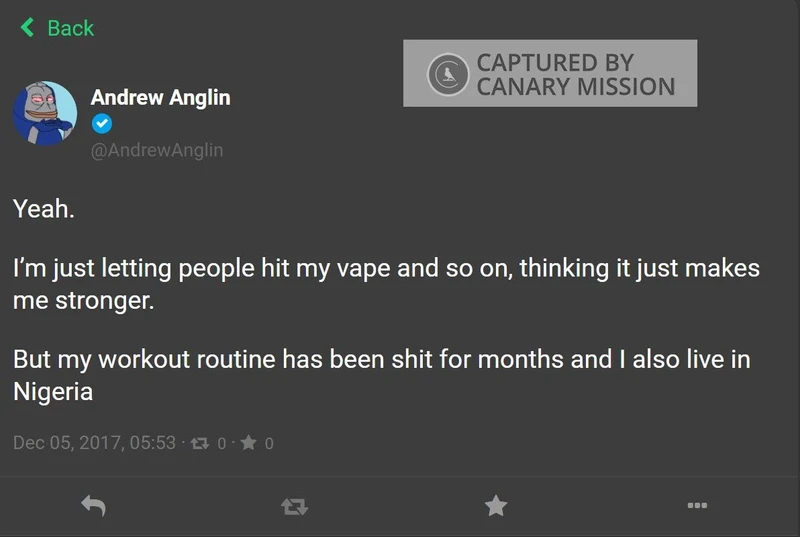Click the Captured by Canary Mission text
The image size is (800, 537).
click(x=575, y=74)
